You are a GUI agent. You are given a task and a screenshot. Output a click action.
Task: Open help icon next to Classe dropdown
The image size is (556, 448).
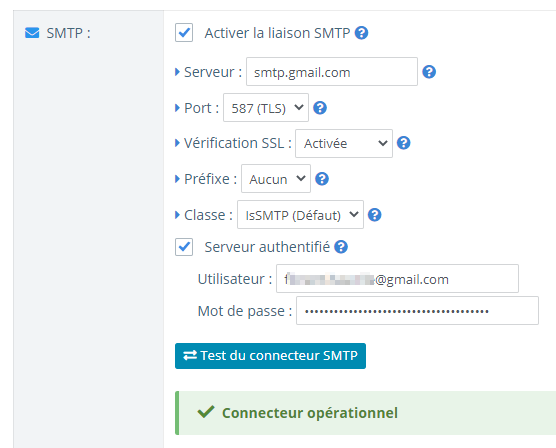(374, 215)
